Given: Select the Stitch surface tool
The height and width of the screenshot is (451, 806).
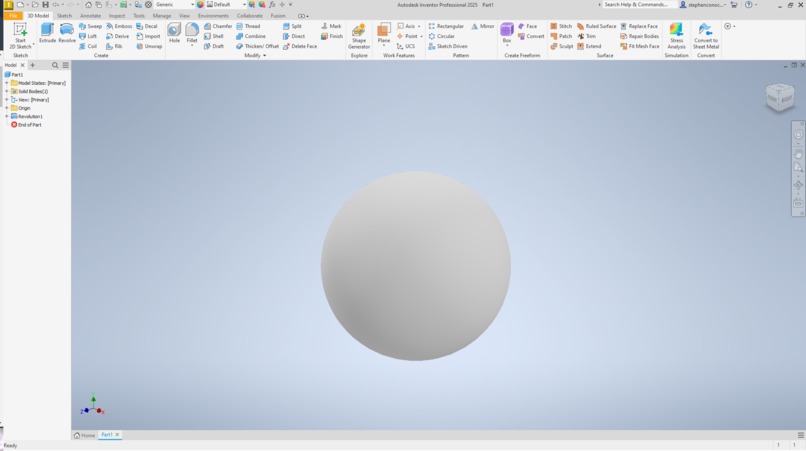Looking at the screenshot, I should 561,26.
